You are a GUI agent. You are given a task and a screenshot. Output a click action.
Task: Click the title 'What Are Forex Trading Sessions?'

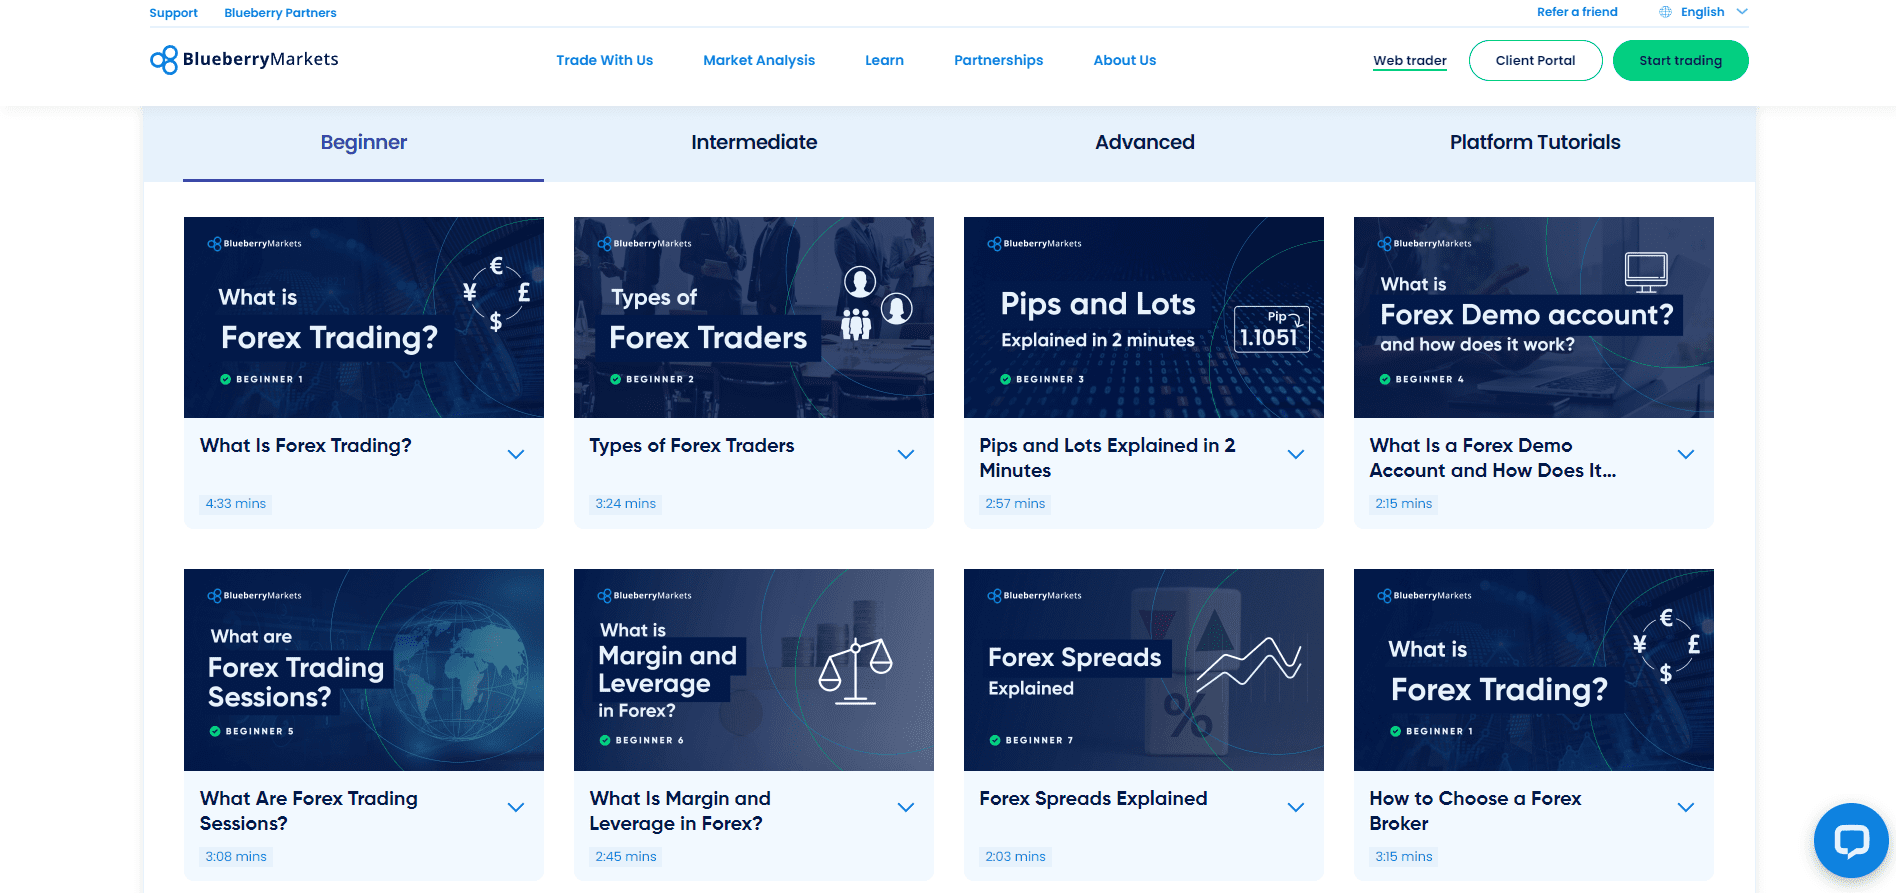pyautogui.click(x=309, y=811)
